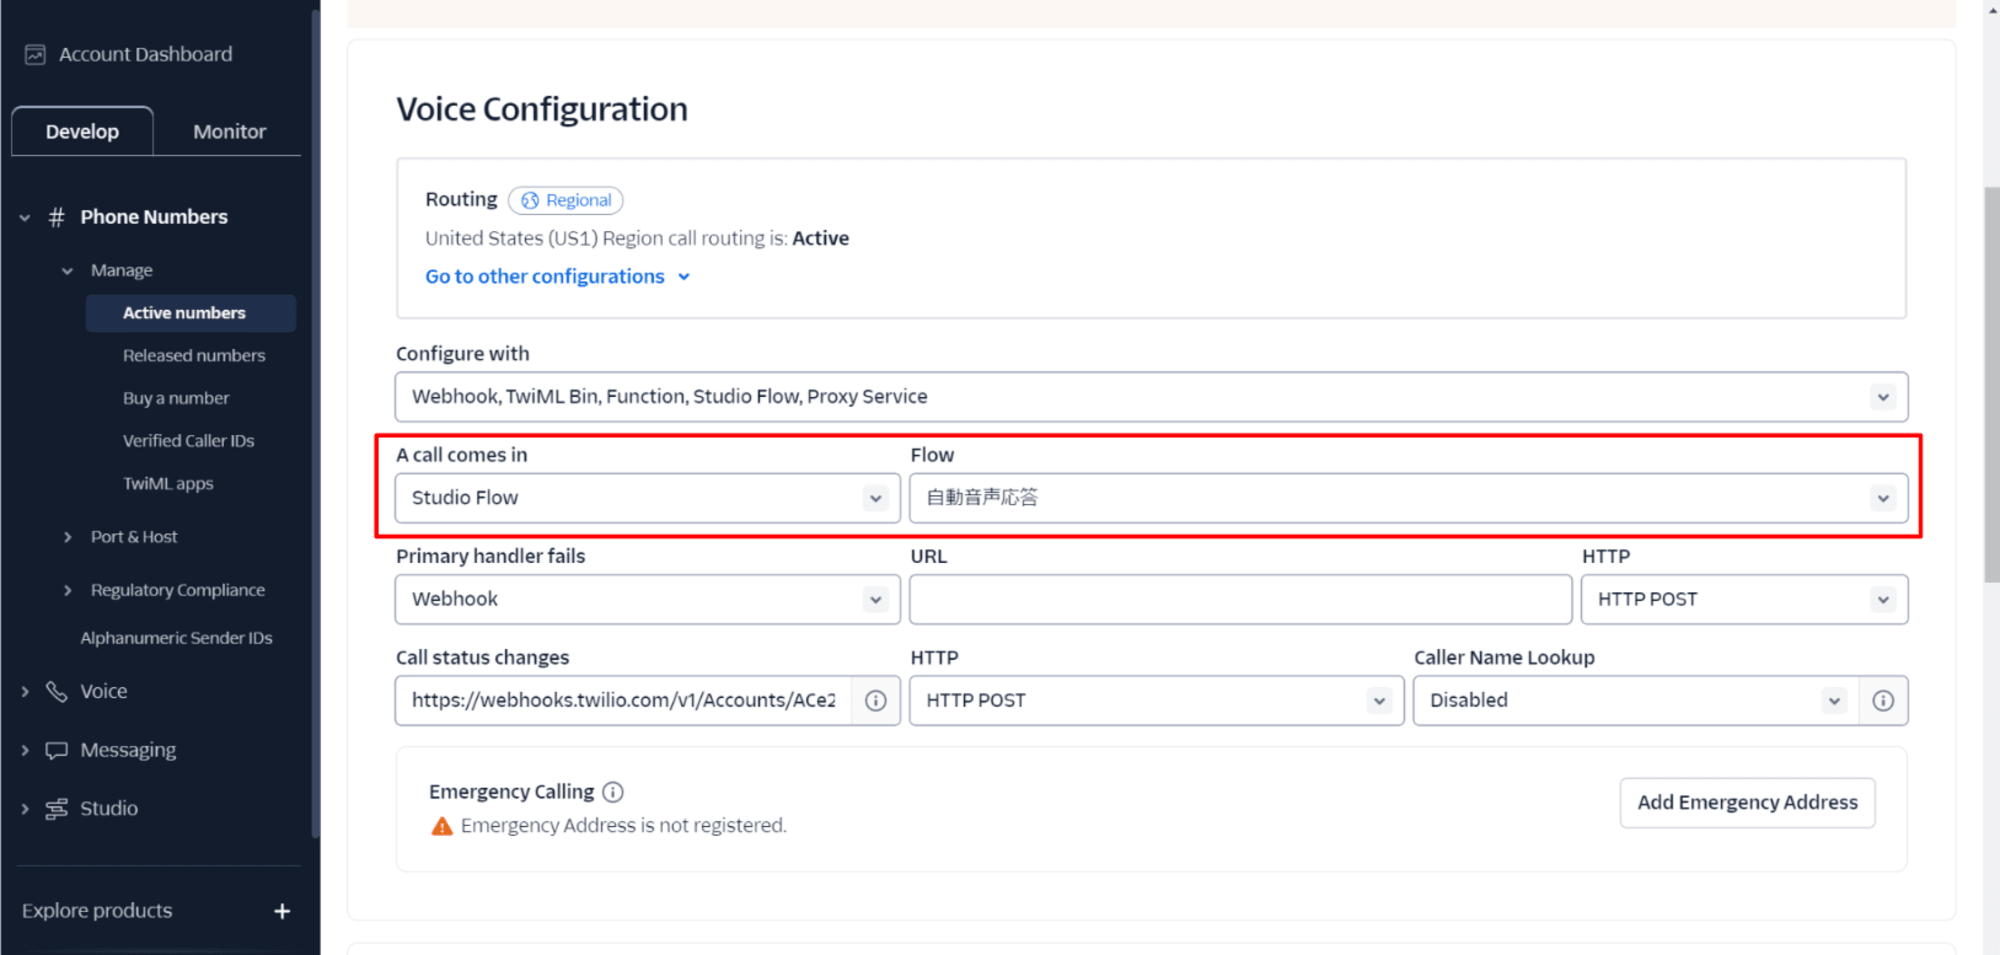Expand the Port & Host section
Screen dimensions: 2000x955
[67, 537]
